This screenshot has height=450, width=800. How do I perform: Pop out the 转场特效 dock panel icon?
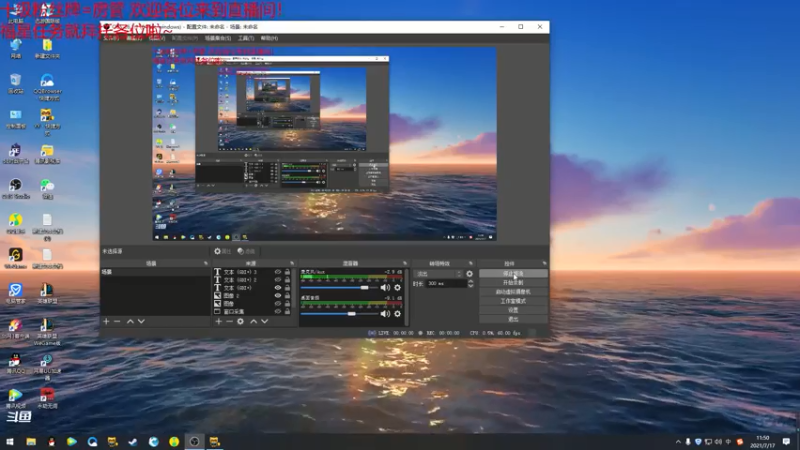click(x=471, y=263)
